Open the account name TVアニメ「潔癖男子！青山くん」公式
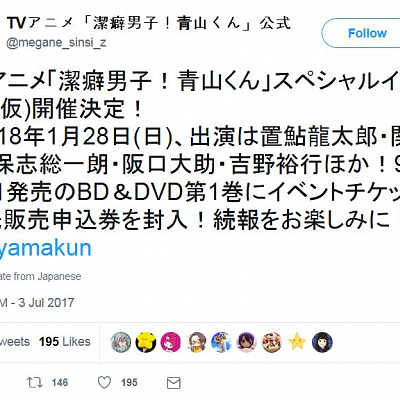400x400 pixels. click(x=149, y=23)
